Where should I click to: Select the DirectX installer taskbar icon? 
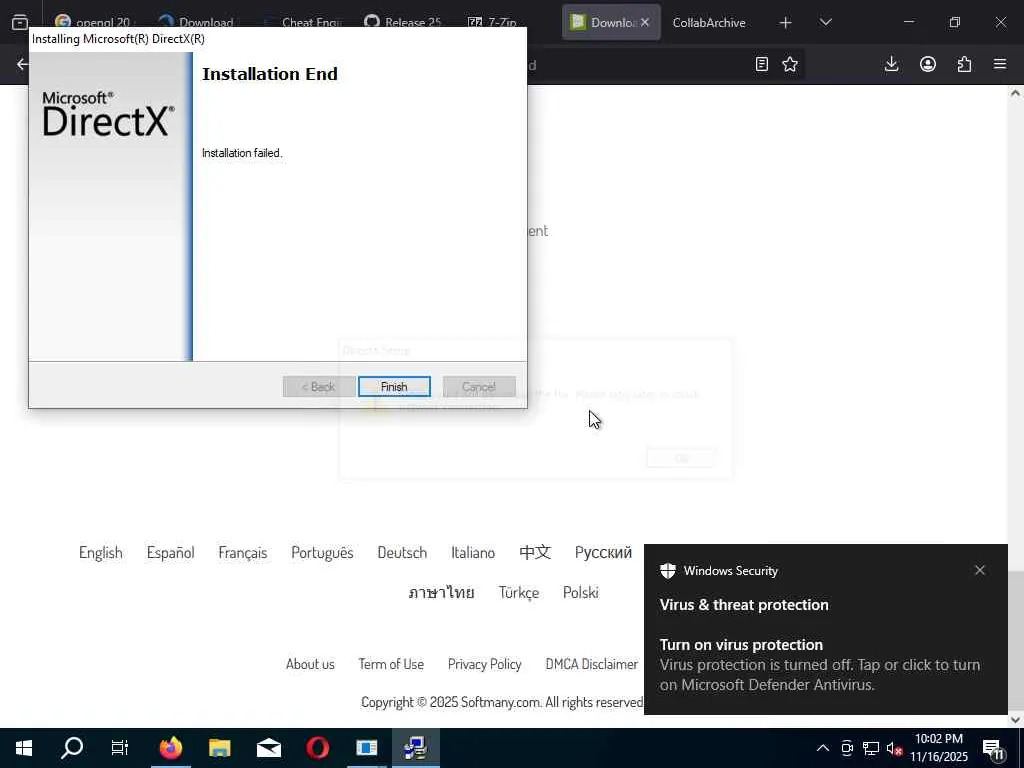(x=415, y=748)
